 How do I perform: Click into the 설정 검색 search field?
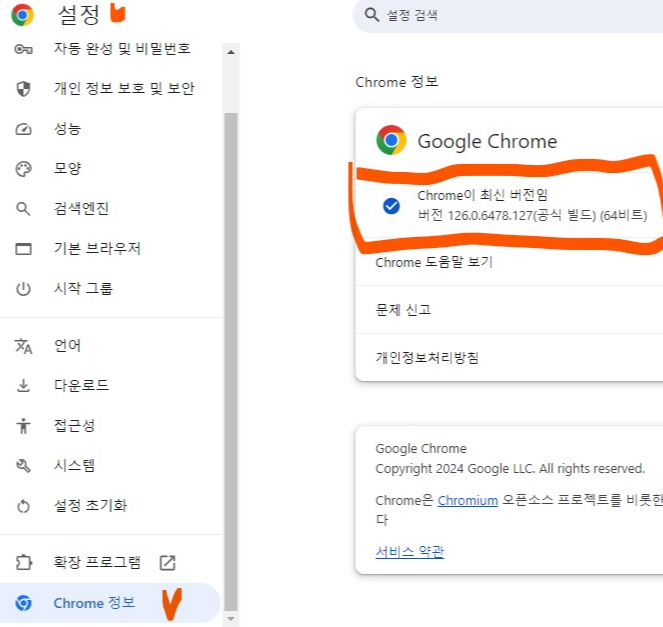507,16
